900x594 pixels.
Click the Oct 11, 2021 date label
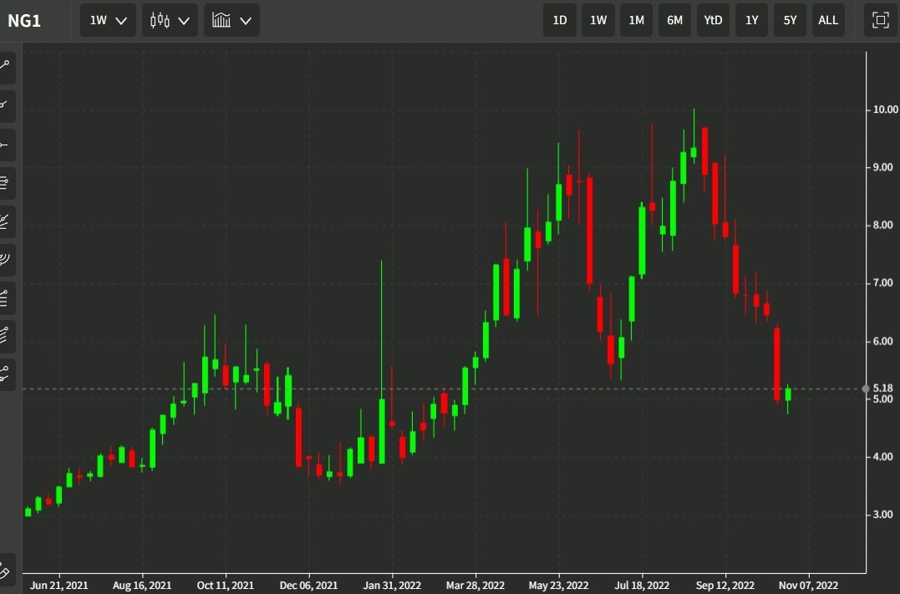225,585
